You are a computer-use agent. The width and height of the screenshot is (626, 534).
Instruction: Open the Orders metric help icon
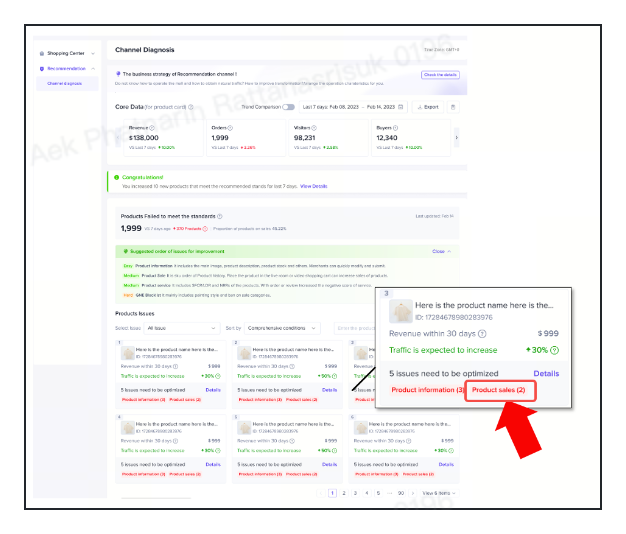tap(230, 128)
